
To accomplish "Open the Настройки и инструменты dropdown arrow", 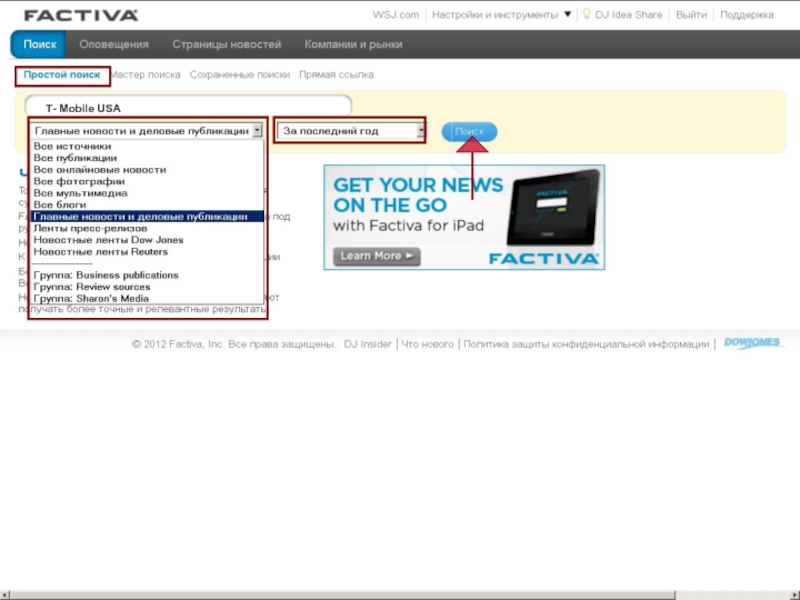I will [567, 14].
